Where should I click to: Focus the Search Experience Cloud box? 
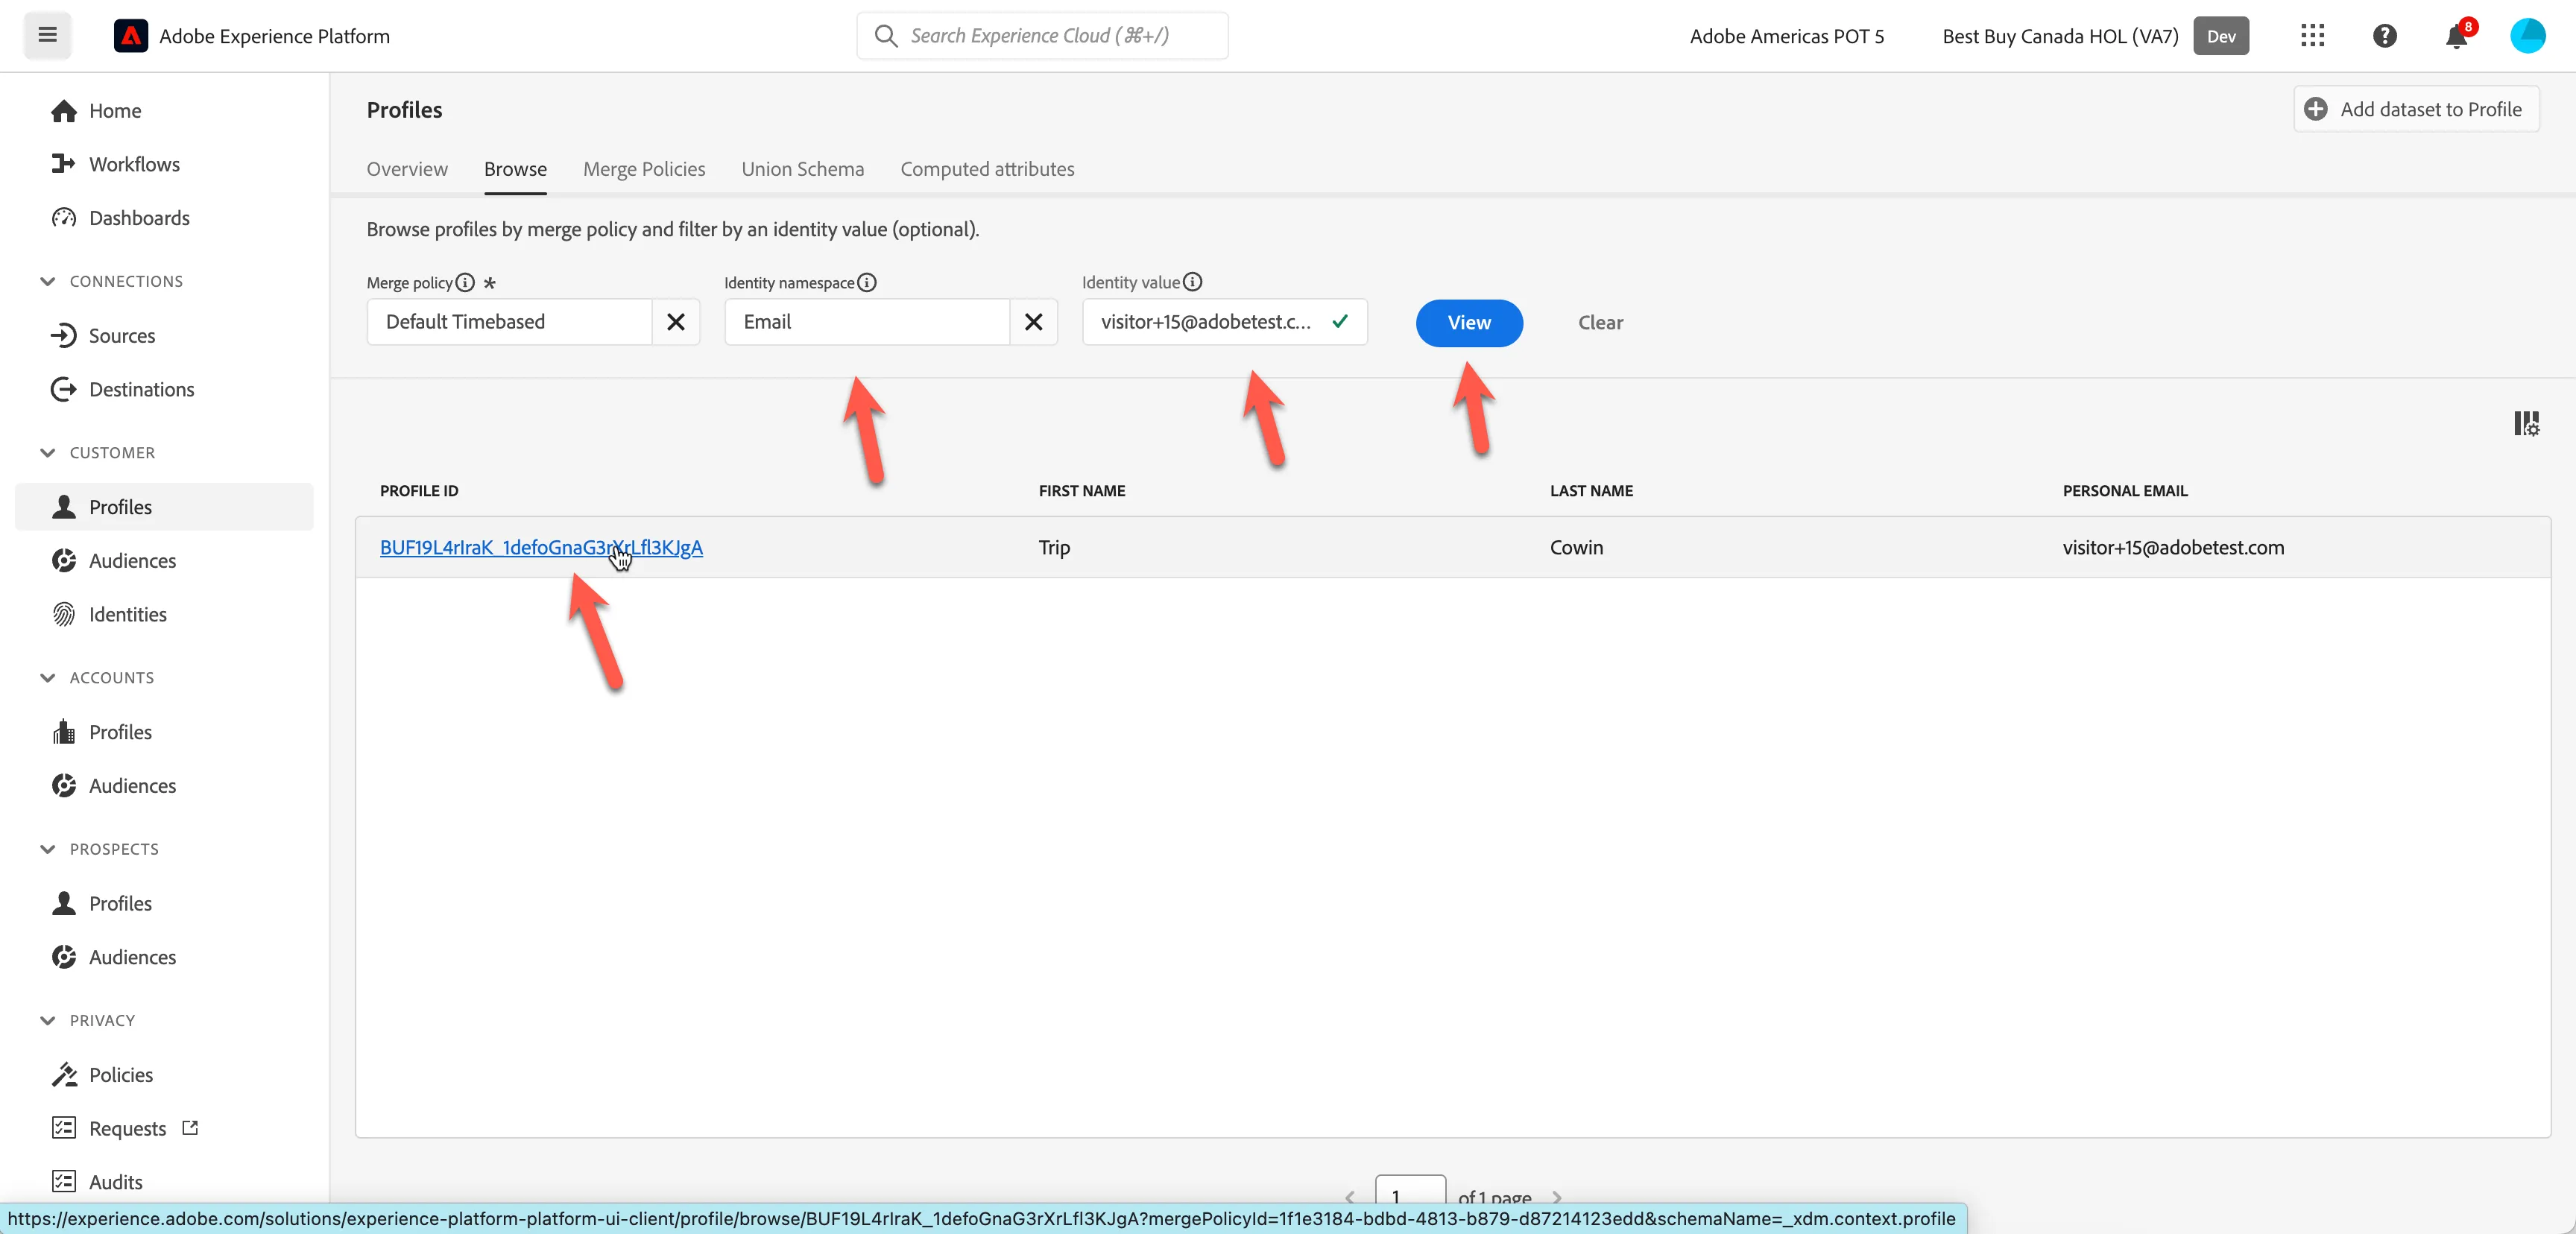tap(1042, 36)
